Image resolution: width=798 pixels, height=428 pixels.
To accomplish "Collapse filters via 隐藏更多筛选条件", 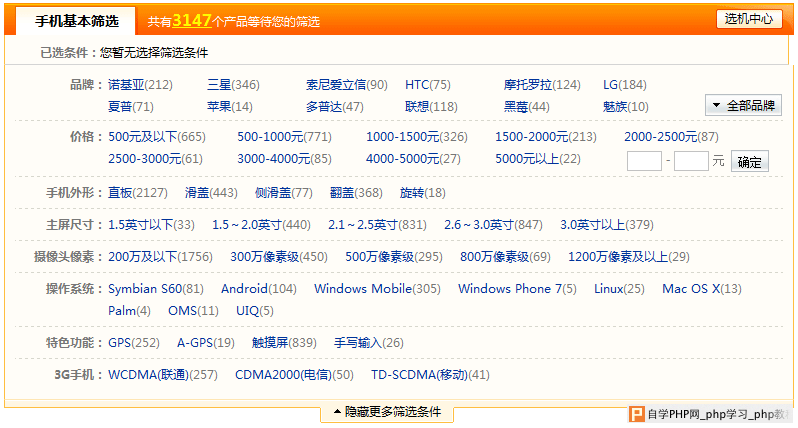I will tap(386, 413).
